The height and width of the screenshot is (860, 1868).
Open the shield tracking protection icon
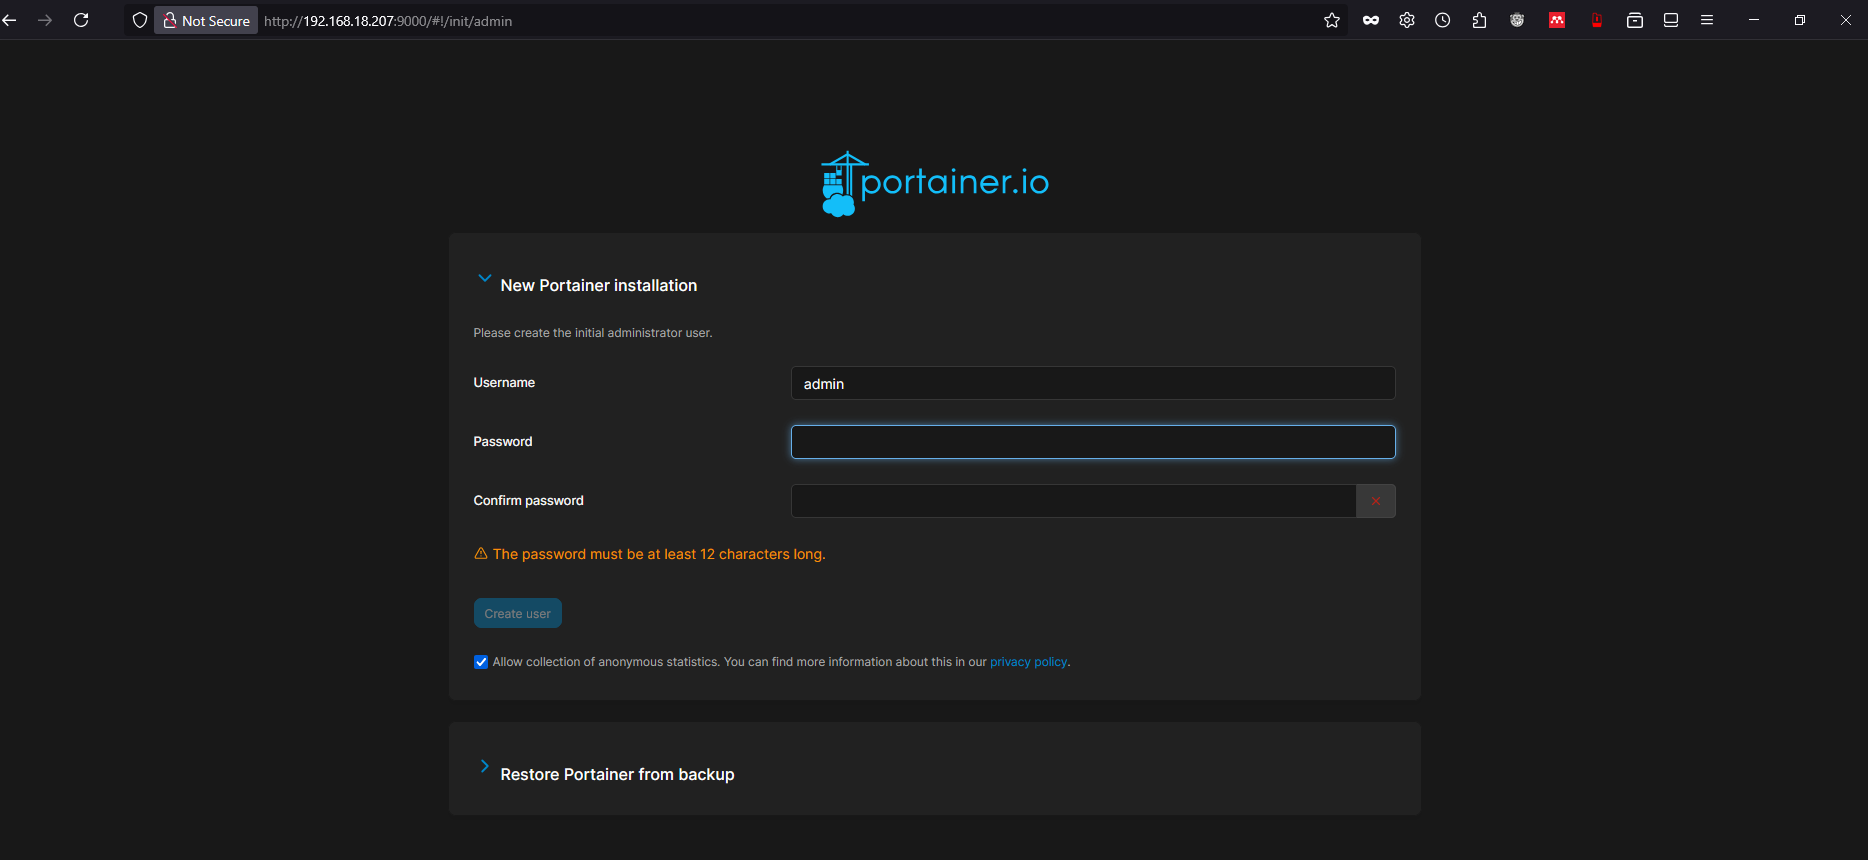pos(140,20)
